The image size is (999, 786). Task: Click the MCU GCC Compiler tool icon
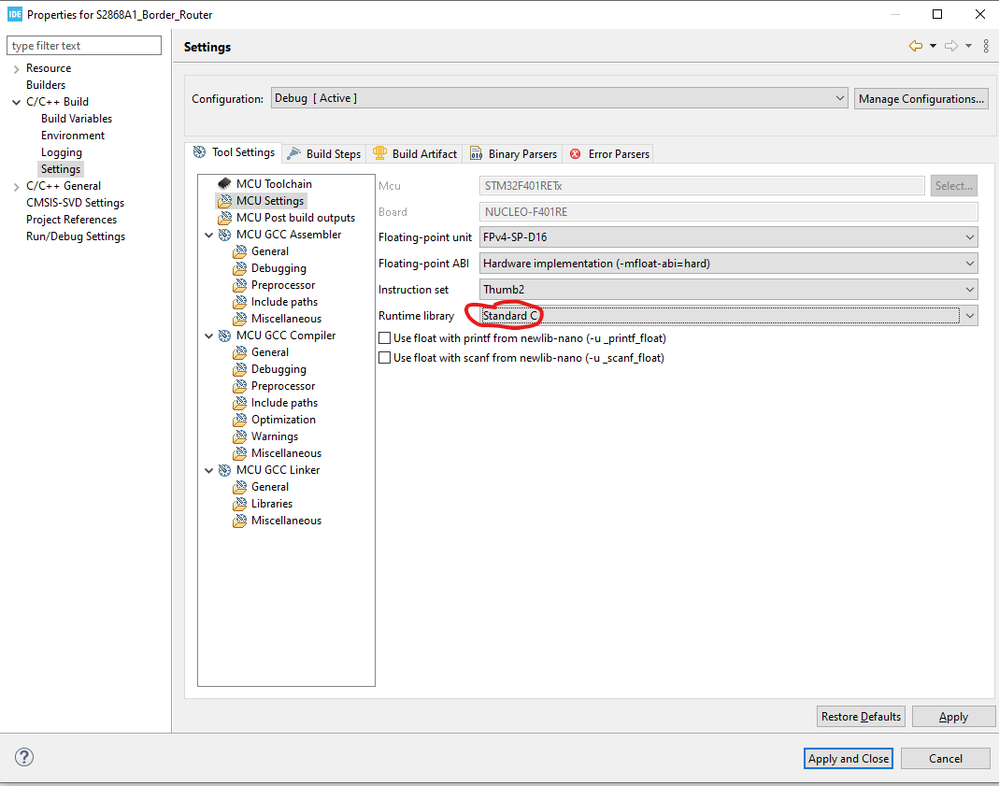click(224, 335)
